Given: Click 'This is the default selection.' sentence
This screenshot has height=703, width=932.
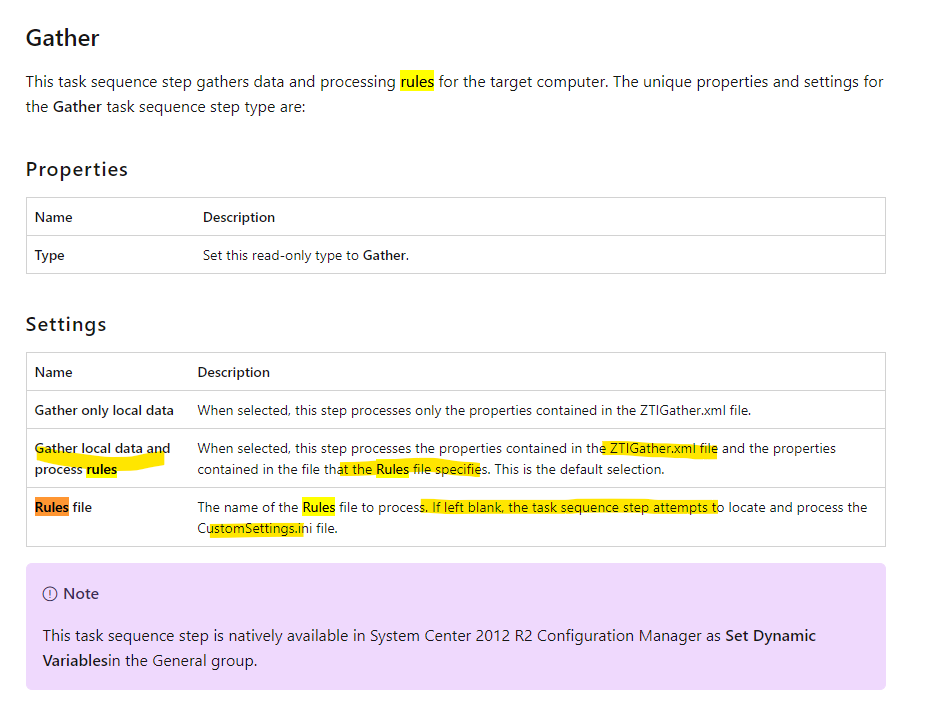Looking at the screenshot, I should tap(580, 469).
